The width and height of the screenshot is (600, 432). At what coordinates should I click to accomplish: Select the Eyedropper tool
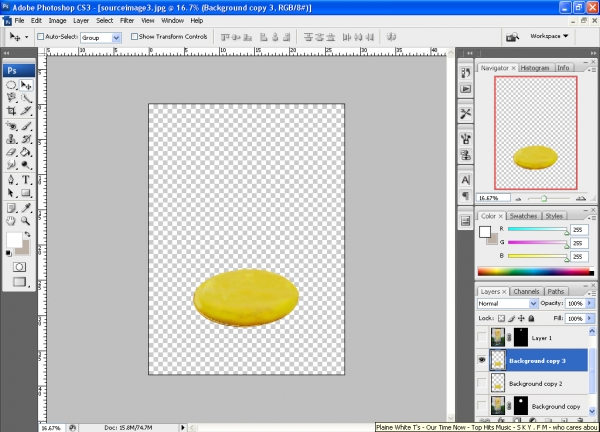click(x=26, y=208)
